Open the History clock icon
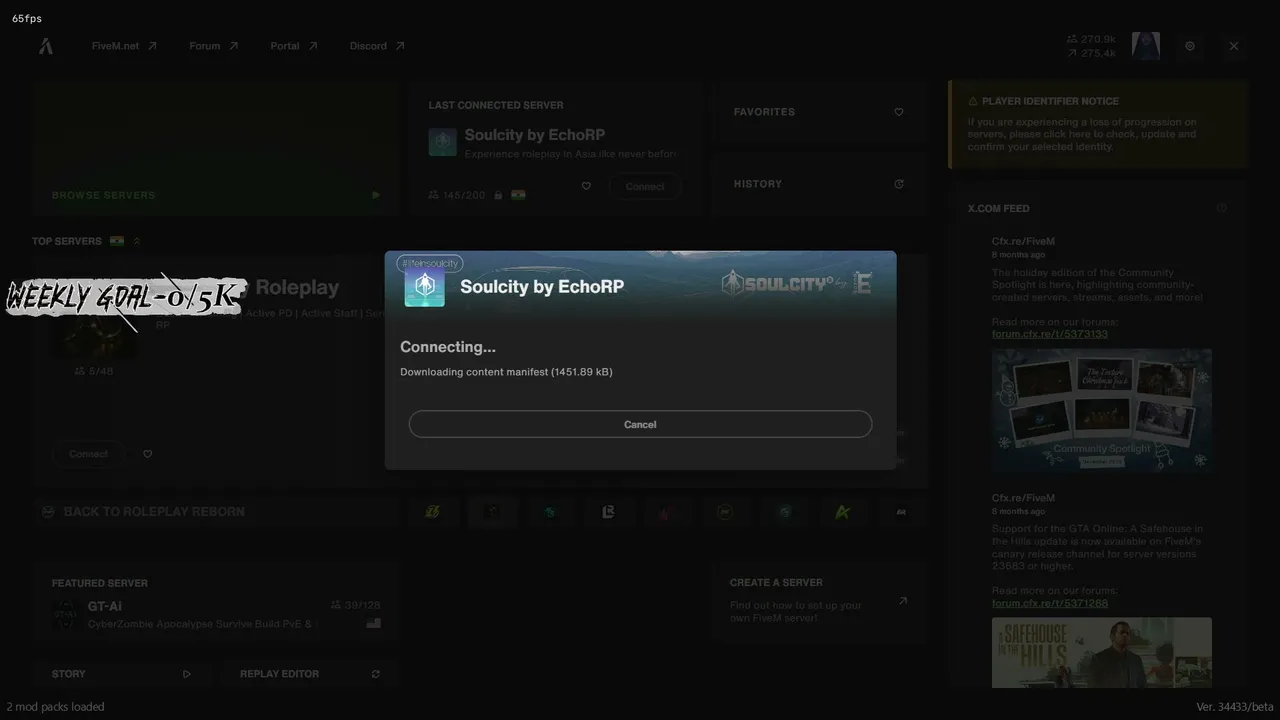 899,184
